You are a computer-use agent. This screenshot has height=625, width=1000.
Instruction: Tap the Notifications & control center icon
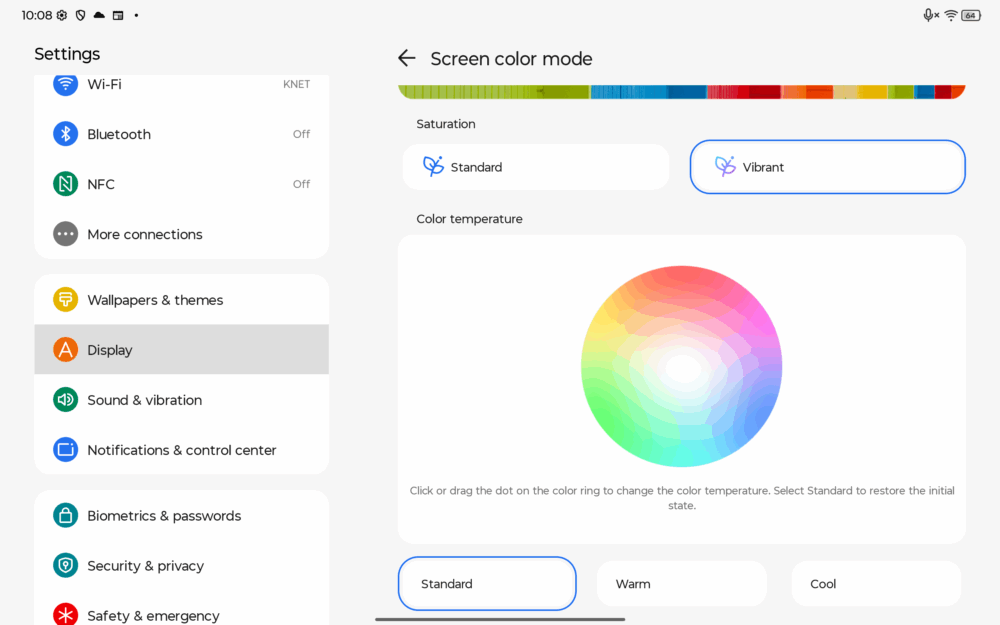coord(65,450)
